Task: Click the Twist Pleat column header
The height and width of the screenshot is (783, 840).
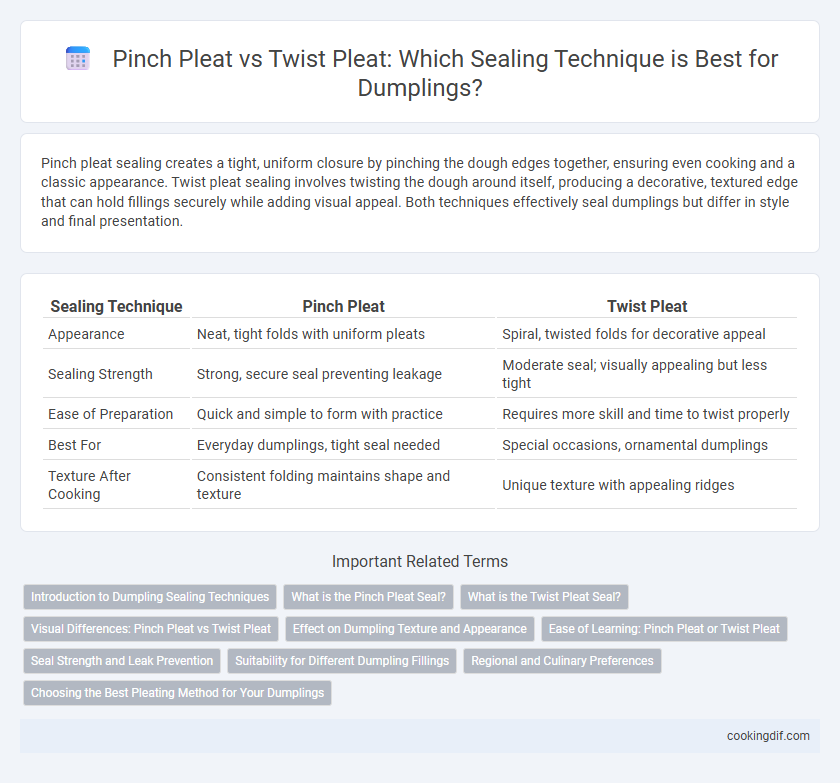Action: (x=647, y=306)
